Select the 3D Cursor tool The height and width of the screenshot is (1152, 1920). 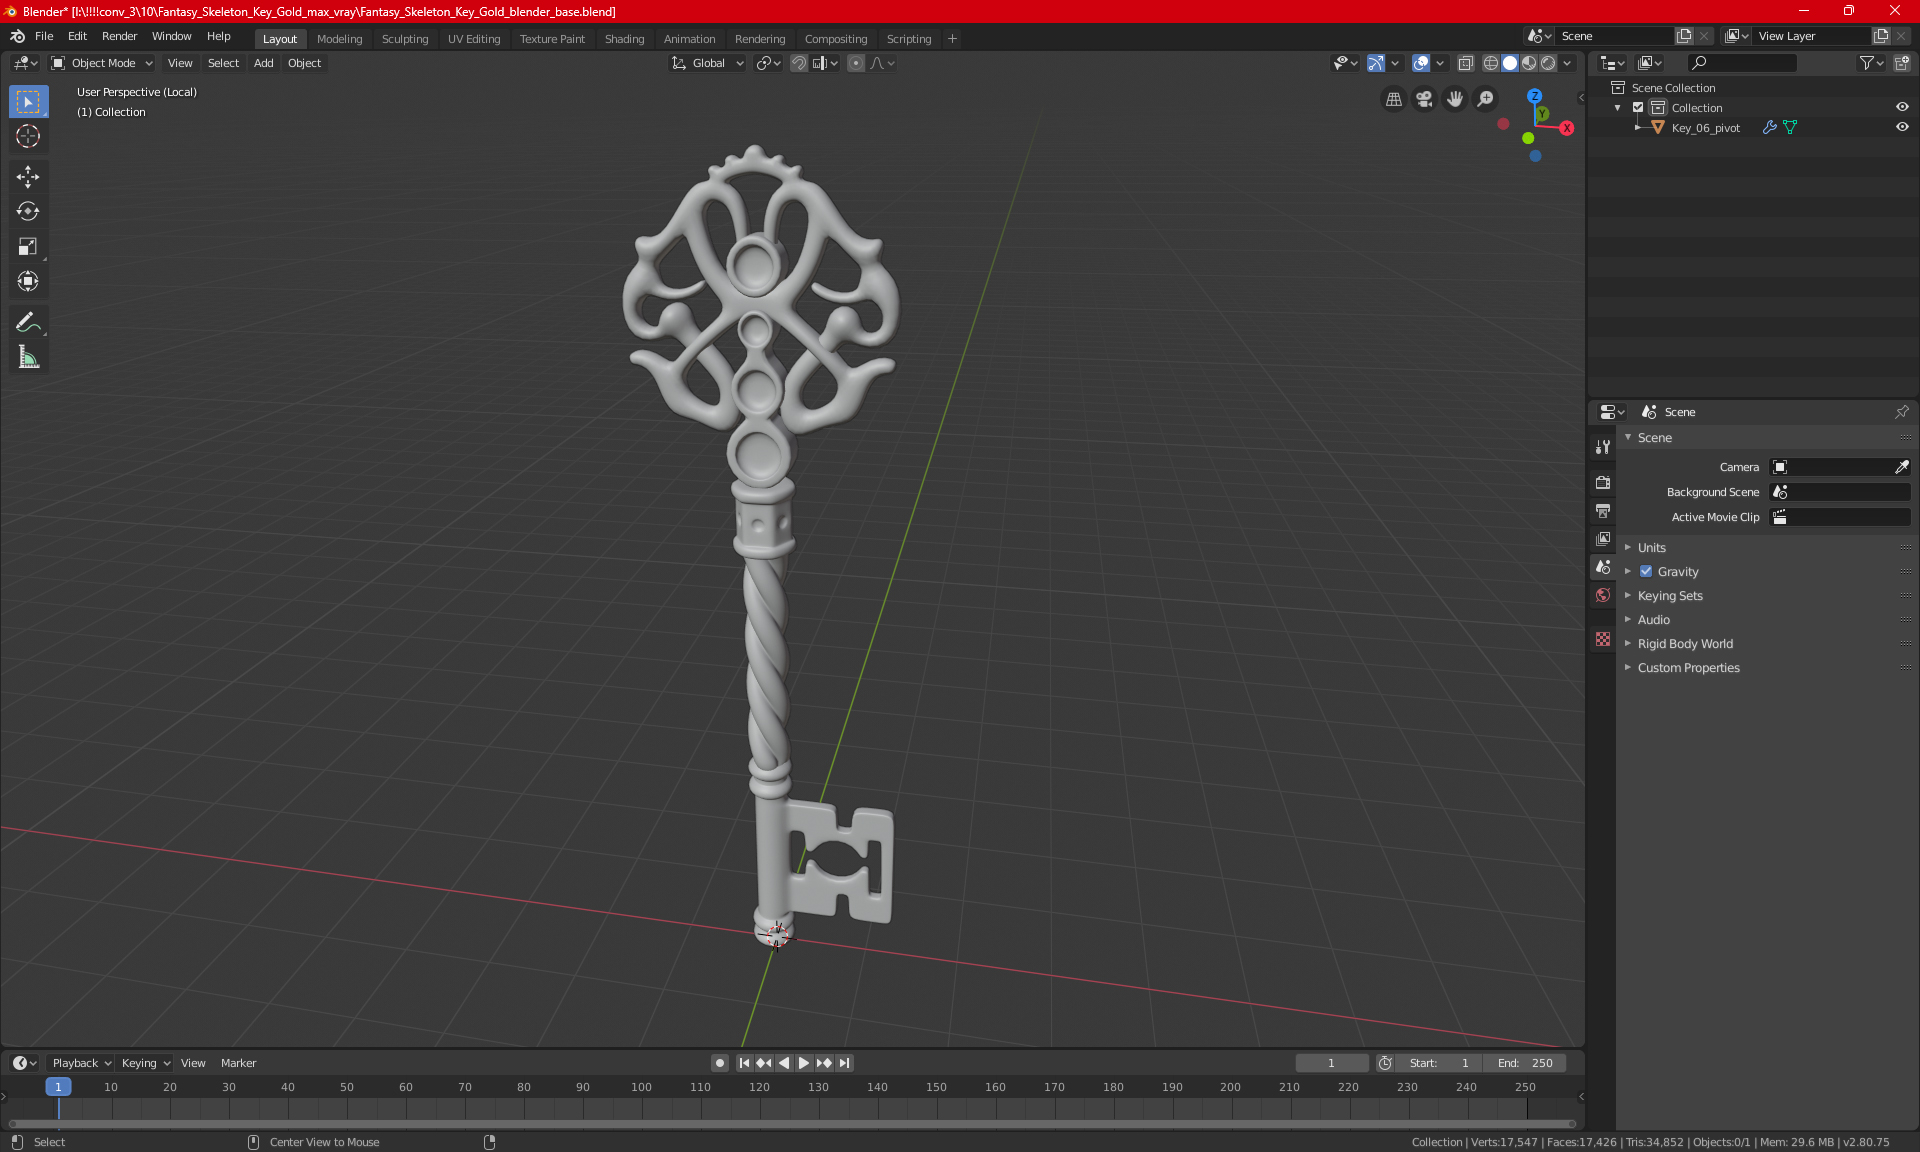tap(28, 136)
